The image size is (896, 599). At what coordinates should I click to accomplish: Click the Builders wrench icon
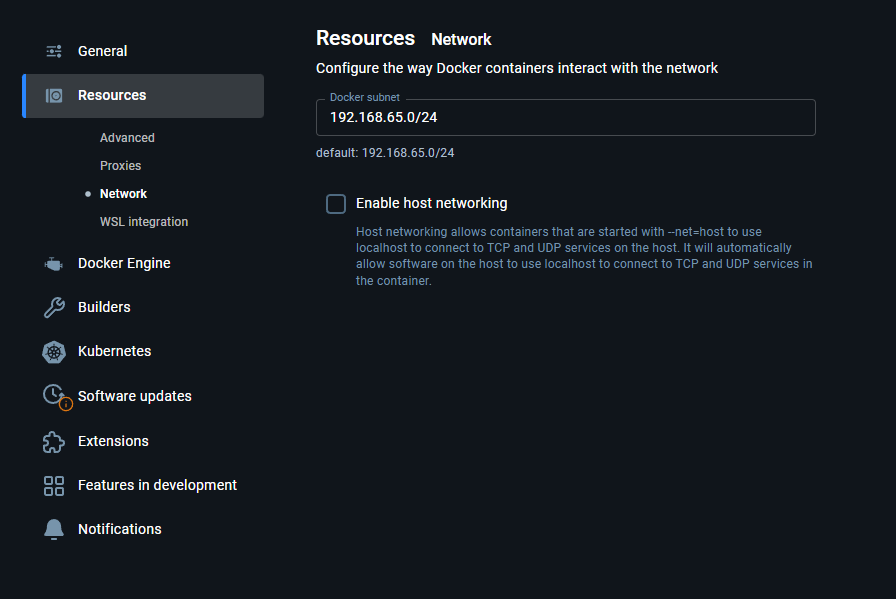click(x=54, y=308)
